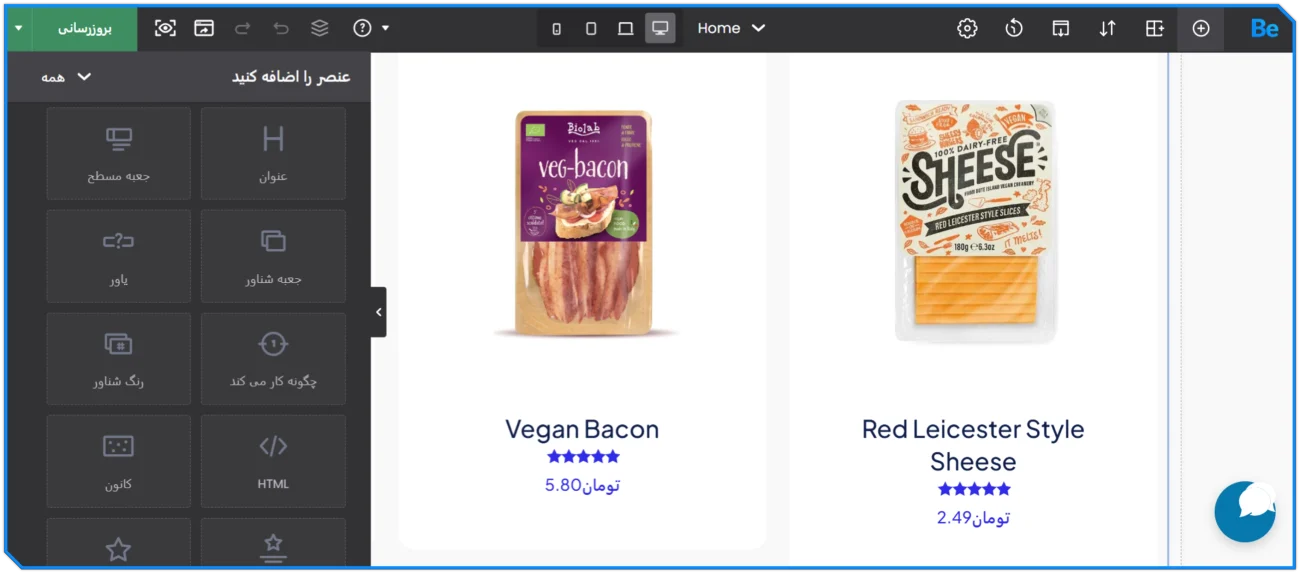Open the navigator layers icon
Image resolution: width=1300 pixels, height=573 pixels.
coord(320,28)
